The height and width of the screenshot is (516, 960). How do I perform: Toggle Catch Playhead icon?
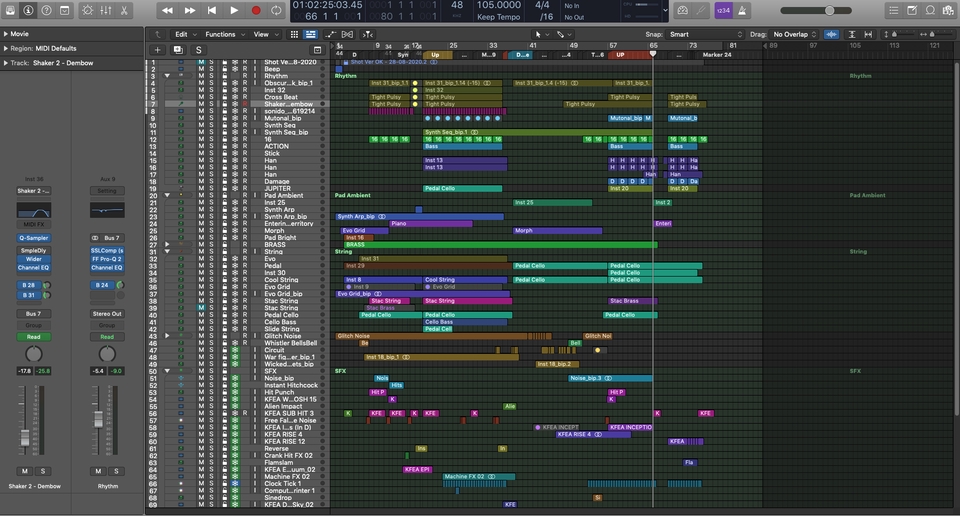(368, 34)
